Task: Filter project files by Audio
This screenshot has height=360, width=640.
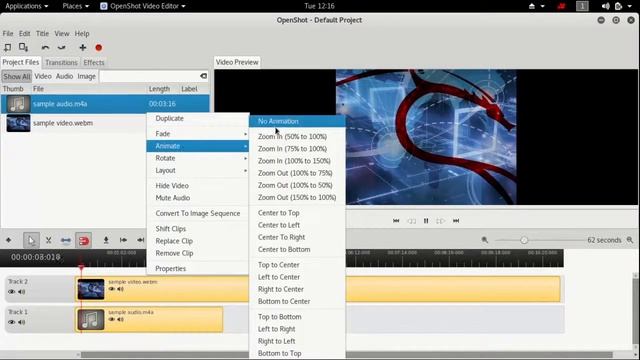Action: click(x=64, y=76)
